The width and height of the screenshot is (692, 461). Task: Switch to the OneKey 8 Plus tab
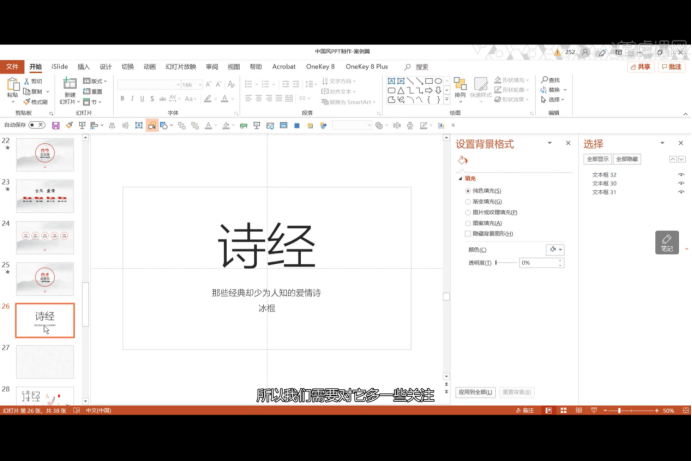(367, 67)
